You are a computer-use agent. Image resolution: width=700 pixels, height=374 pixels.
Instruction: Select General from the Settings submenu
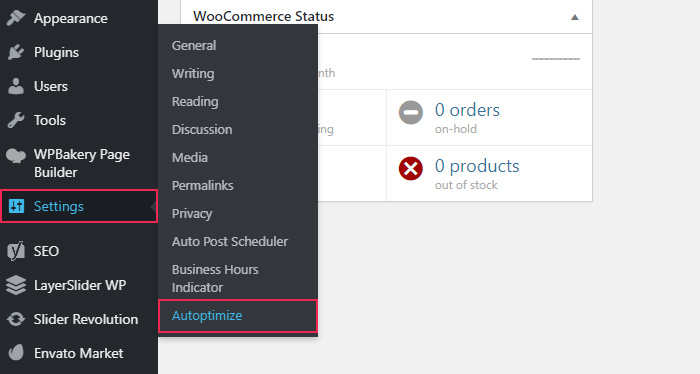tap(194, 46)
